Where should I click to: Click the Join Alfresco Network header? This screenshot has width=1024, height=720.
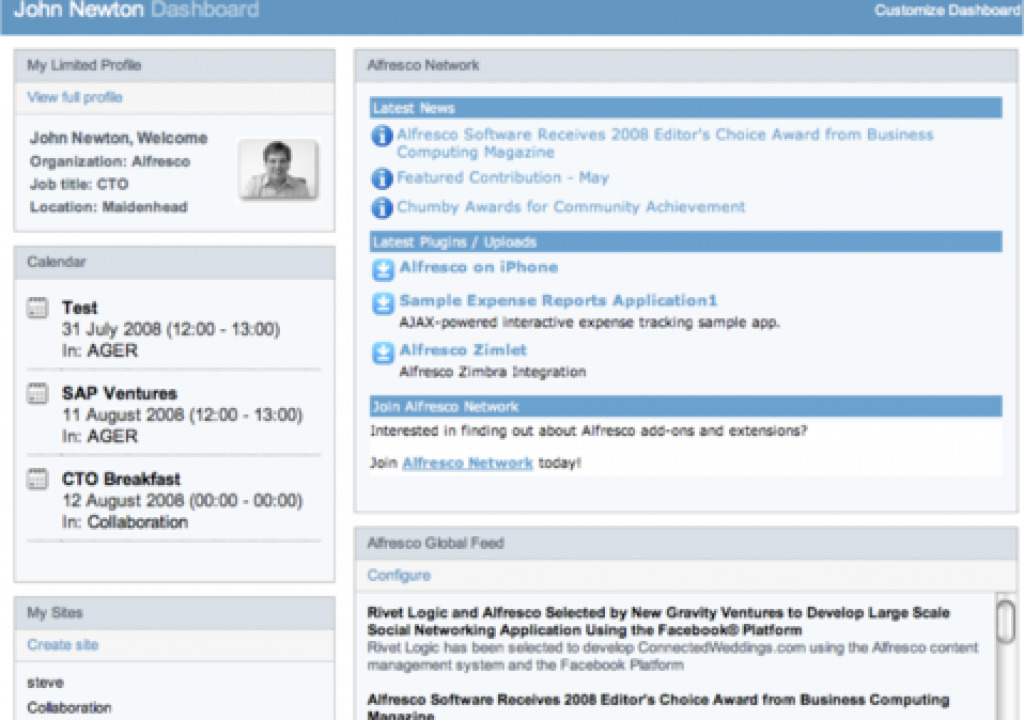pyautogui.click(x=686, y=406)
